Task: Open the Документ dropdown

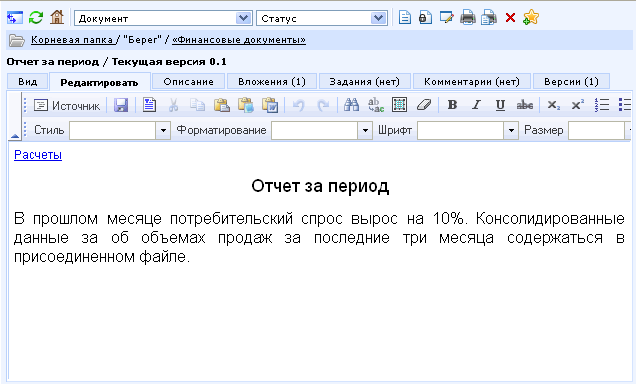Action: tap(163, 18)
